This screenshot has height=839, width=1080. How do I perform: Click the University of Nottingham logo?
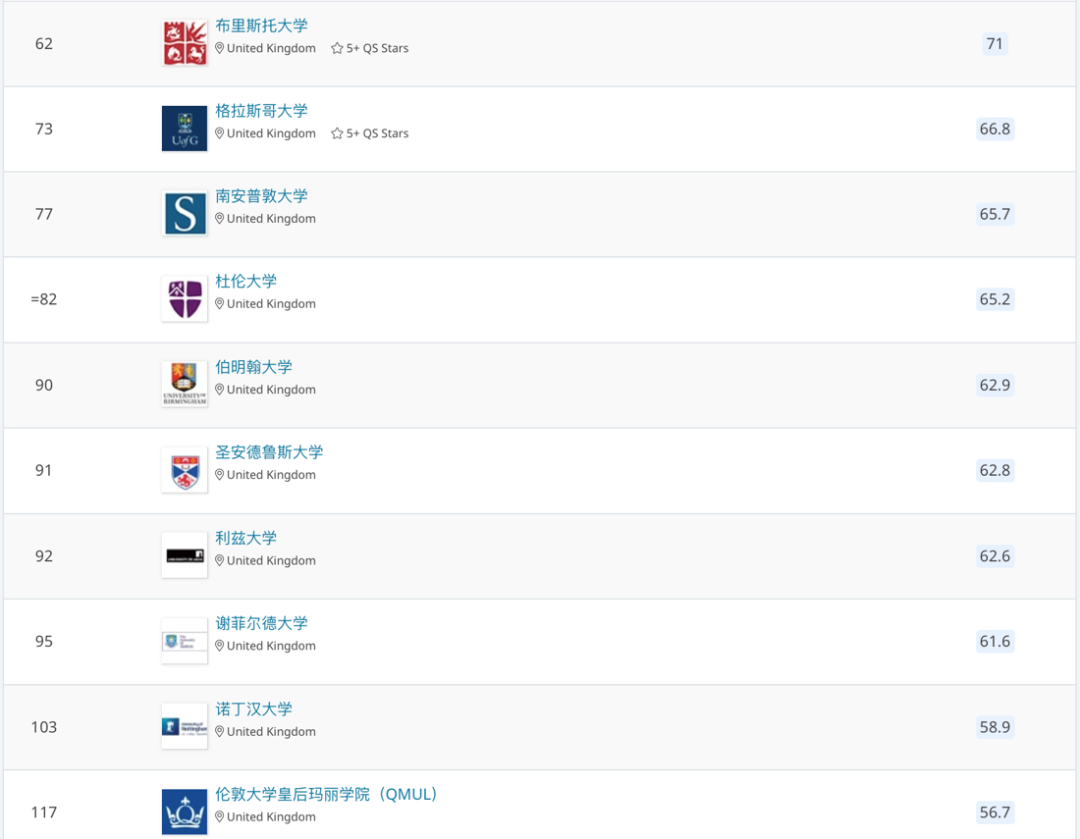click(x=184, y=726)
